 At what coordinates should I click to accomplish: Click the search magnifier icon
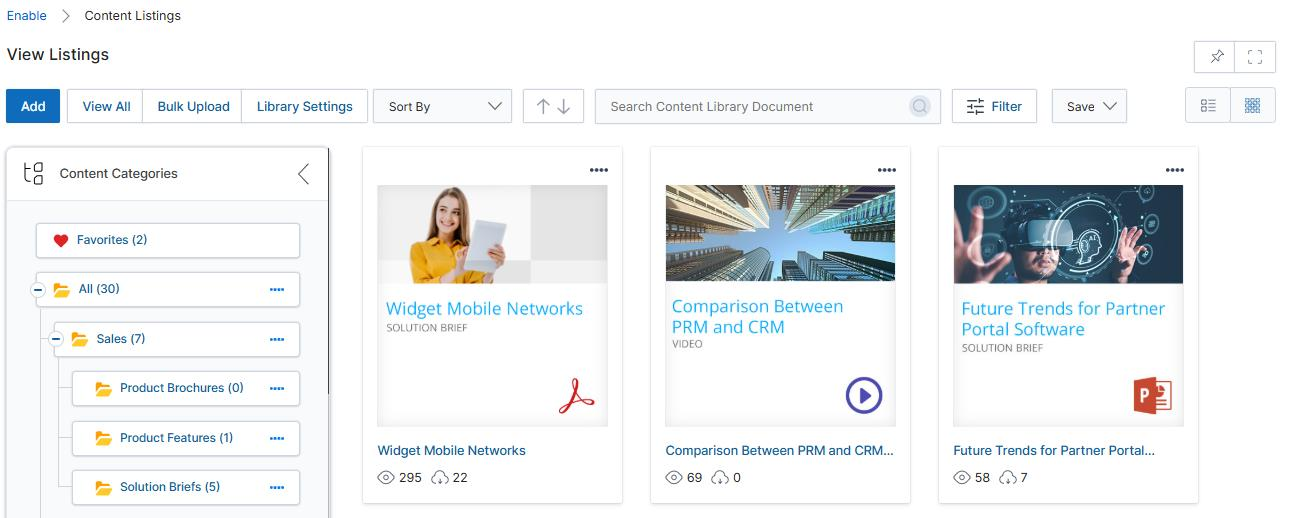coord(919,106)
